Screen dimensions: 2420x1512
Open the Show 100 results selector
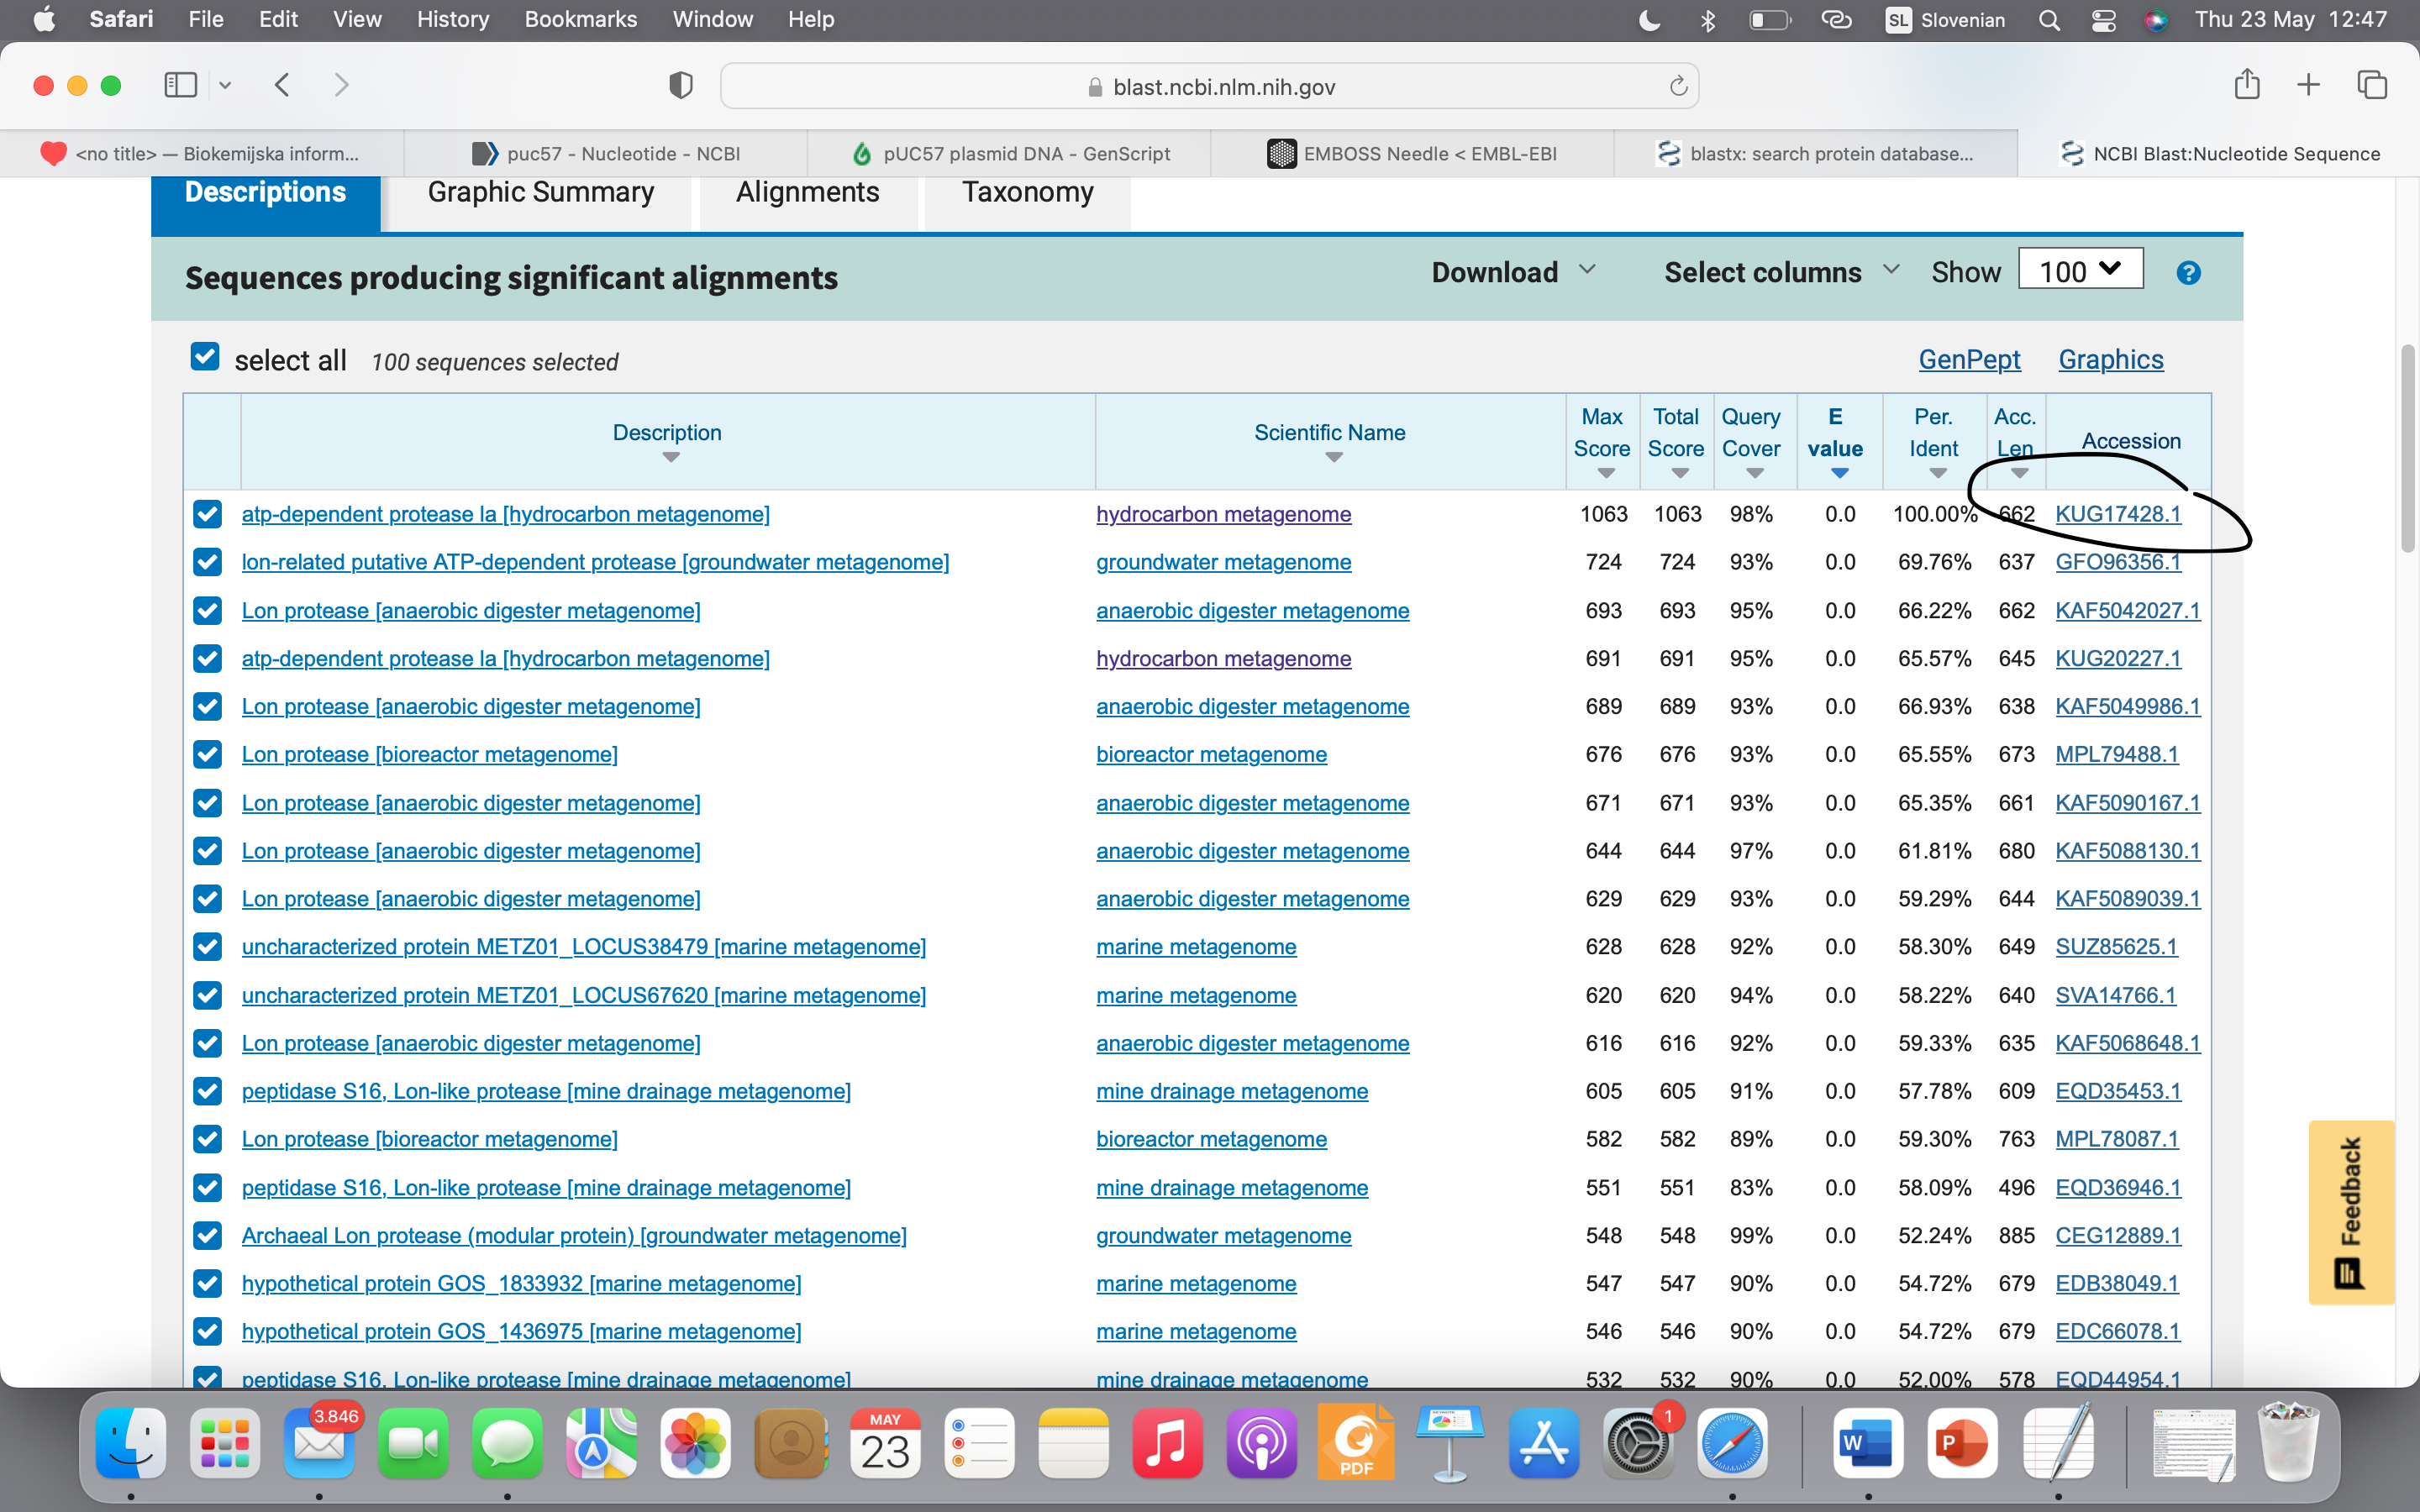(2080, 270)
